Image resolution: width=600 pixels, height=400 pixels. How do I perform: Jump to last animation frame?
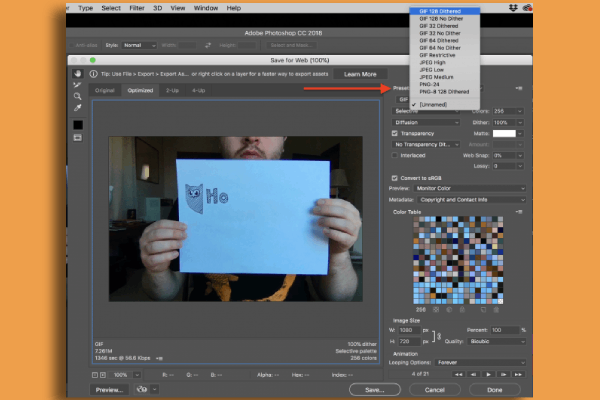[x=518, y=374]
